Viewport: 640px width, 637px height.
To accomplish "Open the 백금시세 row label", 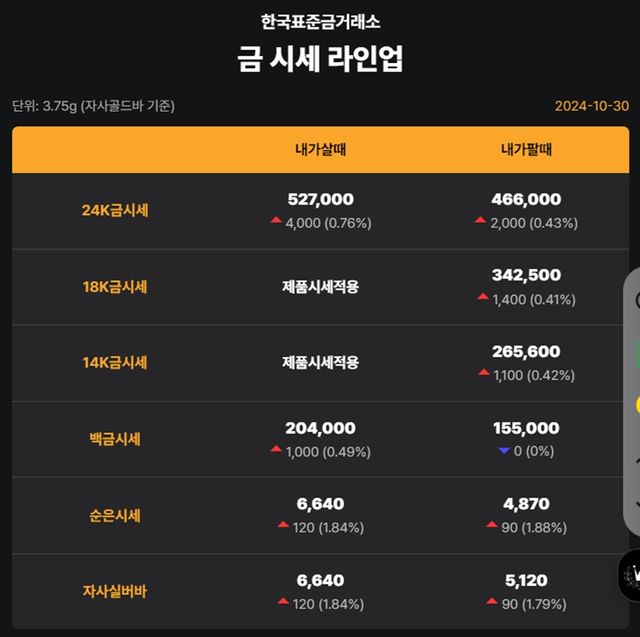I will [114, 439].
